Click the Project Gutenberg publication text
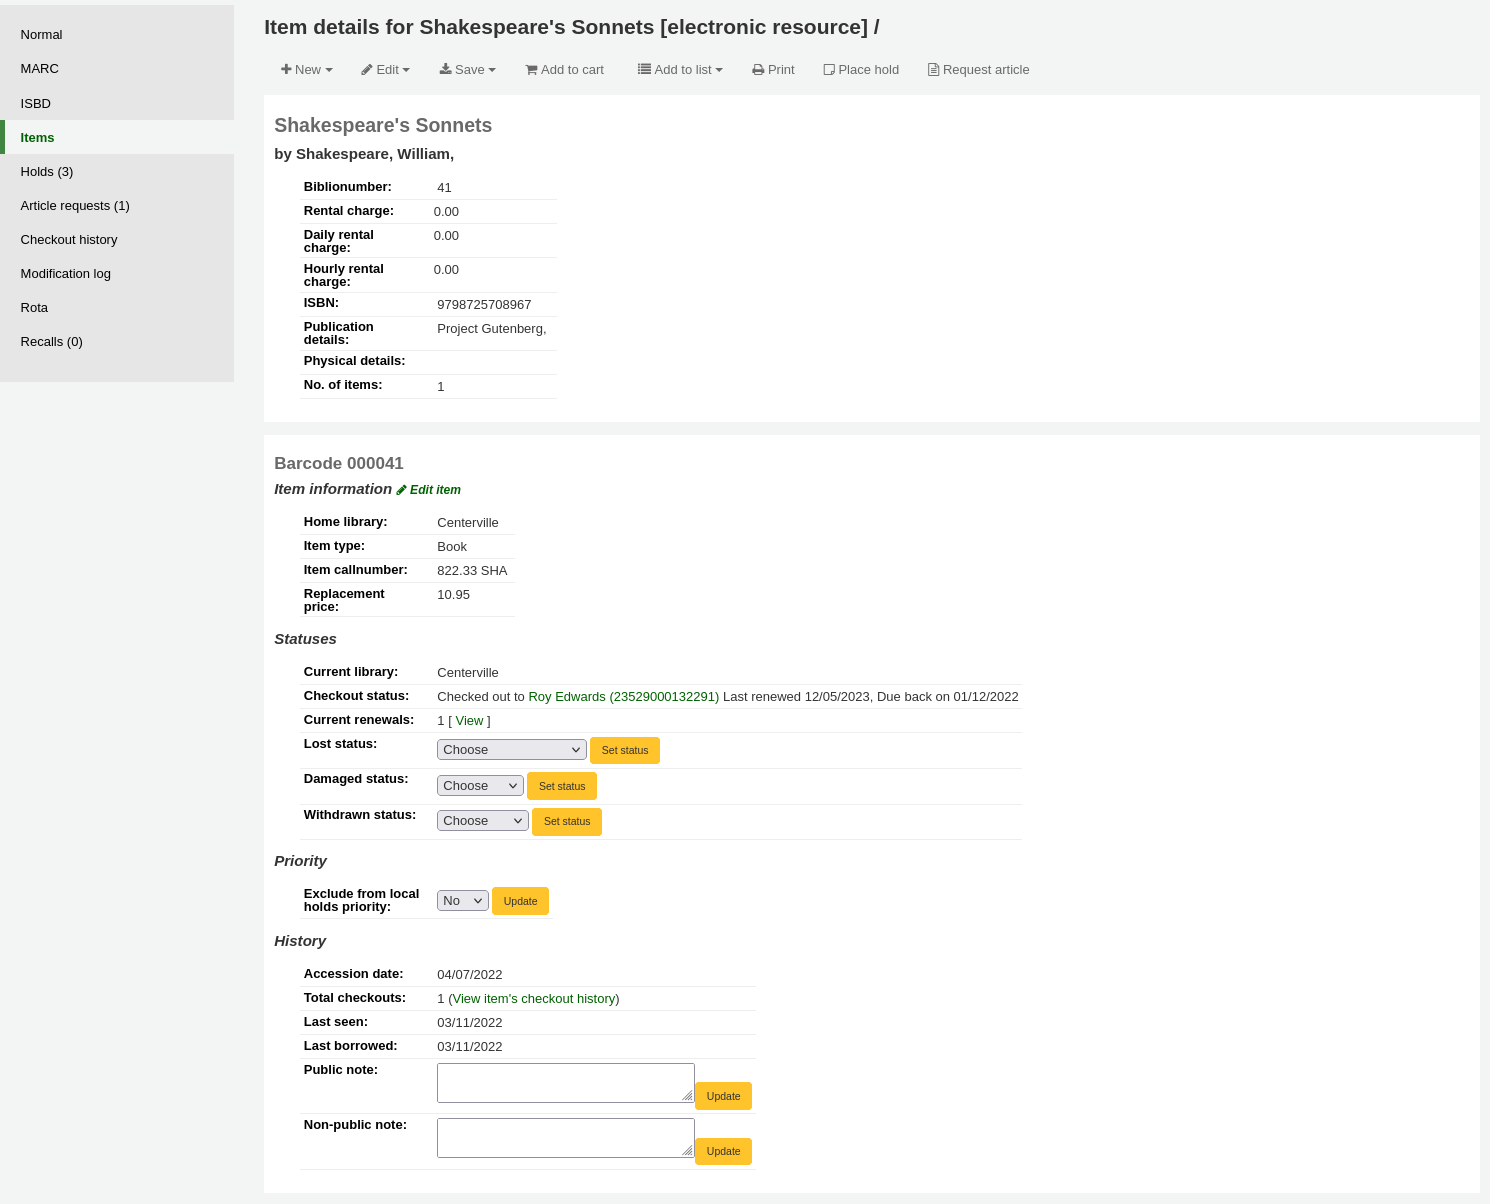1490x1204 pixels. pyautogui.click(x=492, y=329)
